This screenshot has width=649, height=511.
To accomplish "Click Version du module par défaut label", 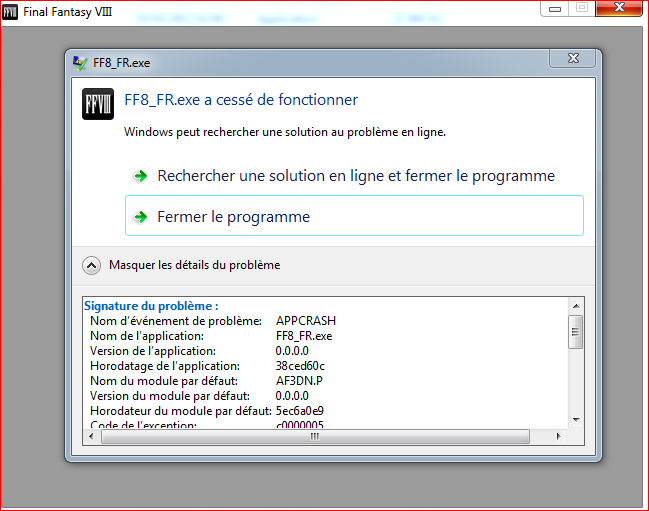I will (x=170, y=396).
